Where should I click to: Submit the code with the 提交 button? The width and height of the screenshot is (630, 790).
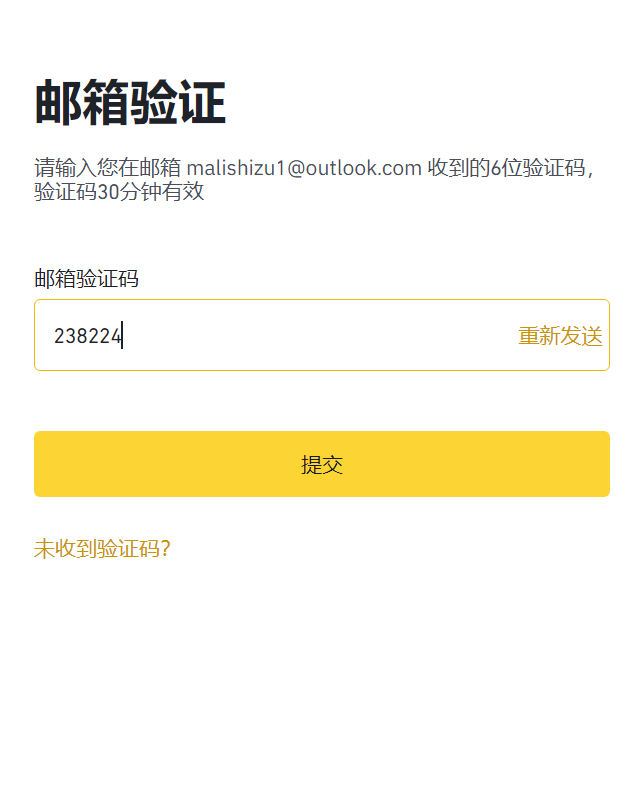click(x=321, y=464)
